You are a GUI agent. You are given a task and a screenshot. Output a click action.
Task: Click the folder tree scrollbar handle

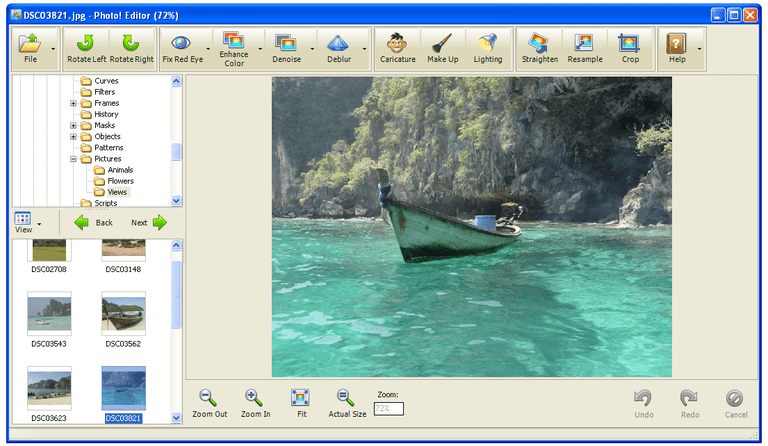[x=176, y=152]
